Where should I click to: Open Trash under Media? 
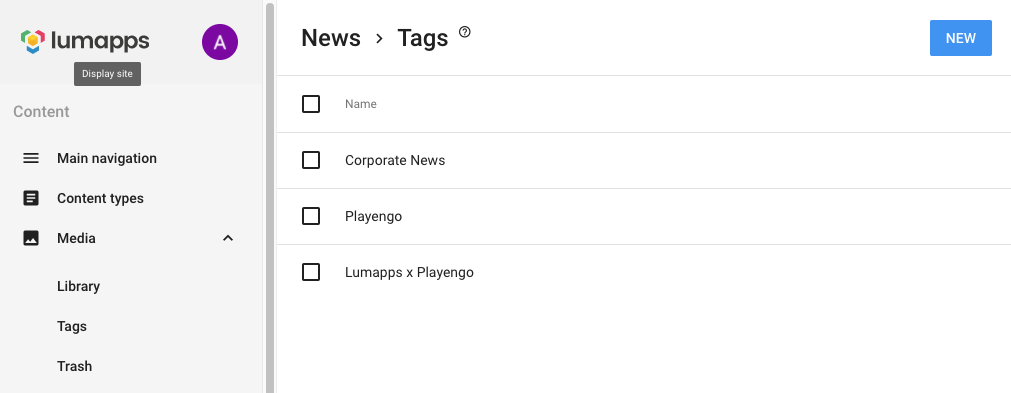[x=74, y=366]
